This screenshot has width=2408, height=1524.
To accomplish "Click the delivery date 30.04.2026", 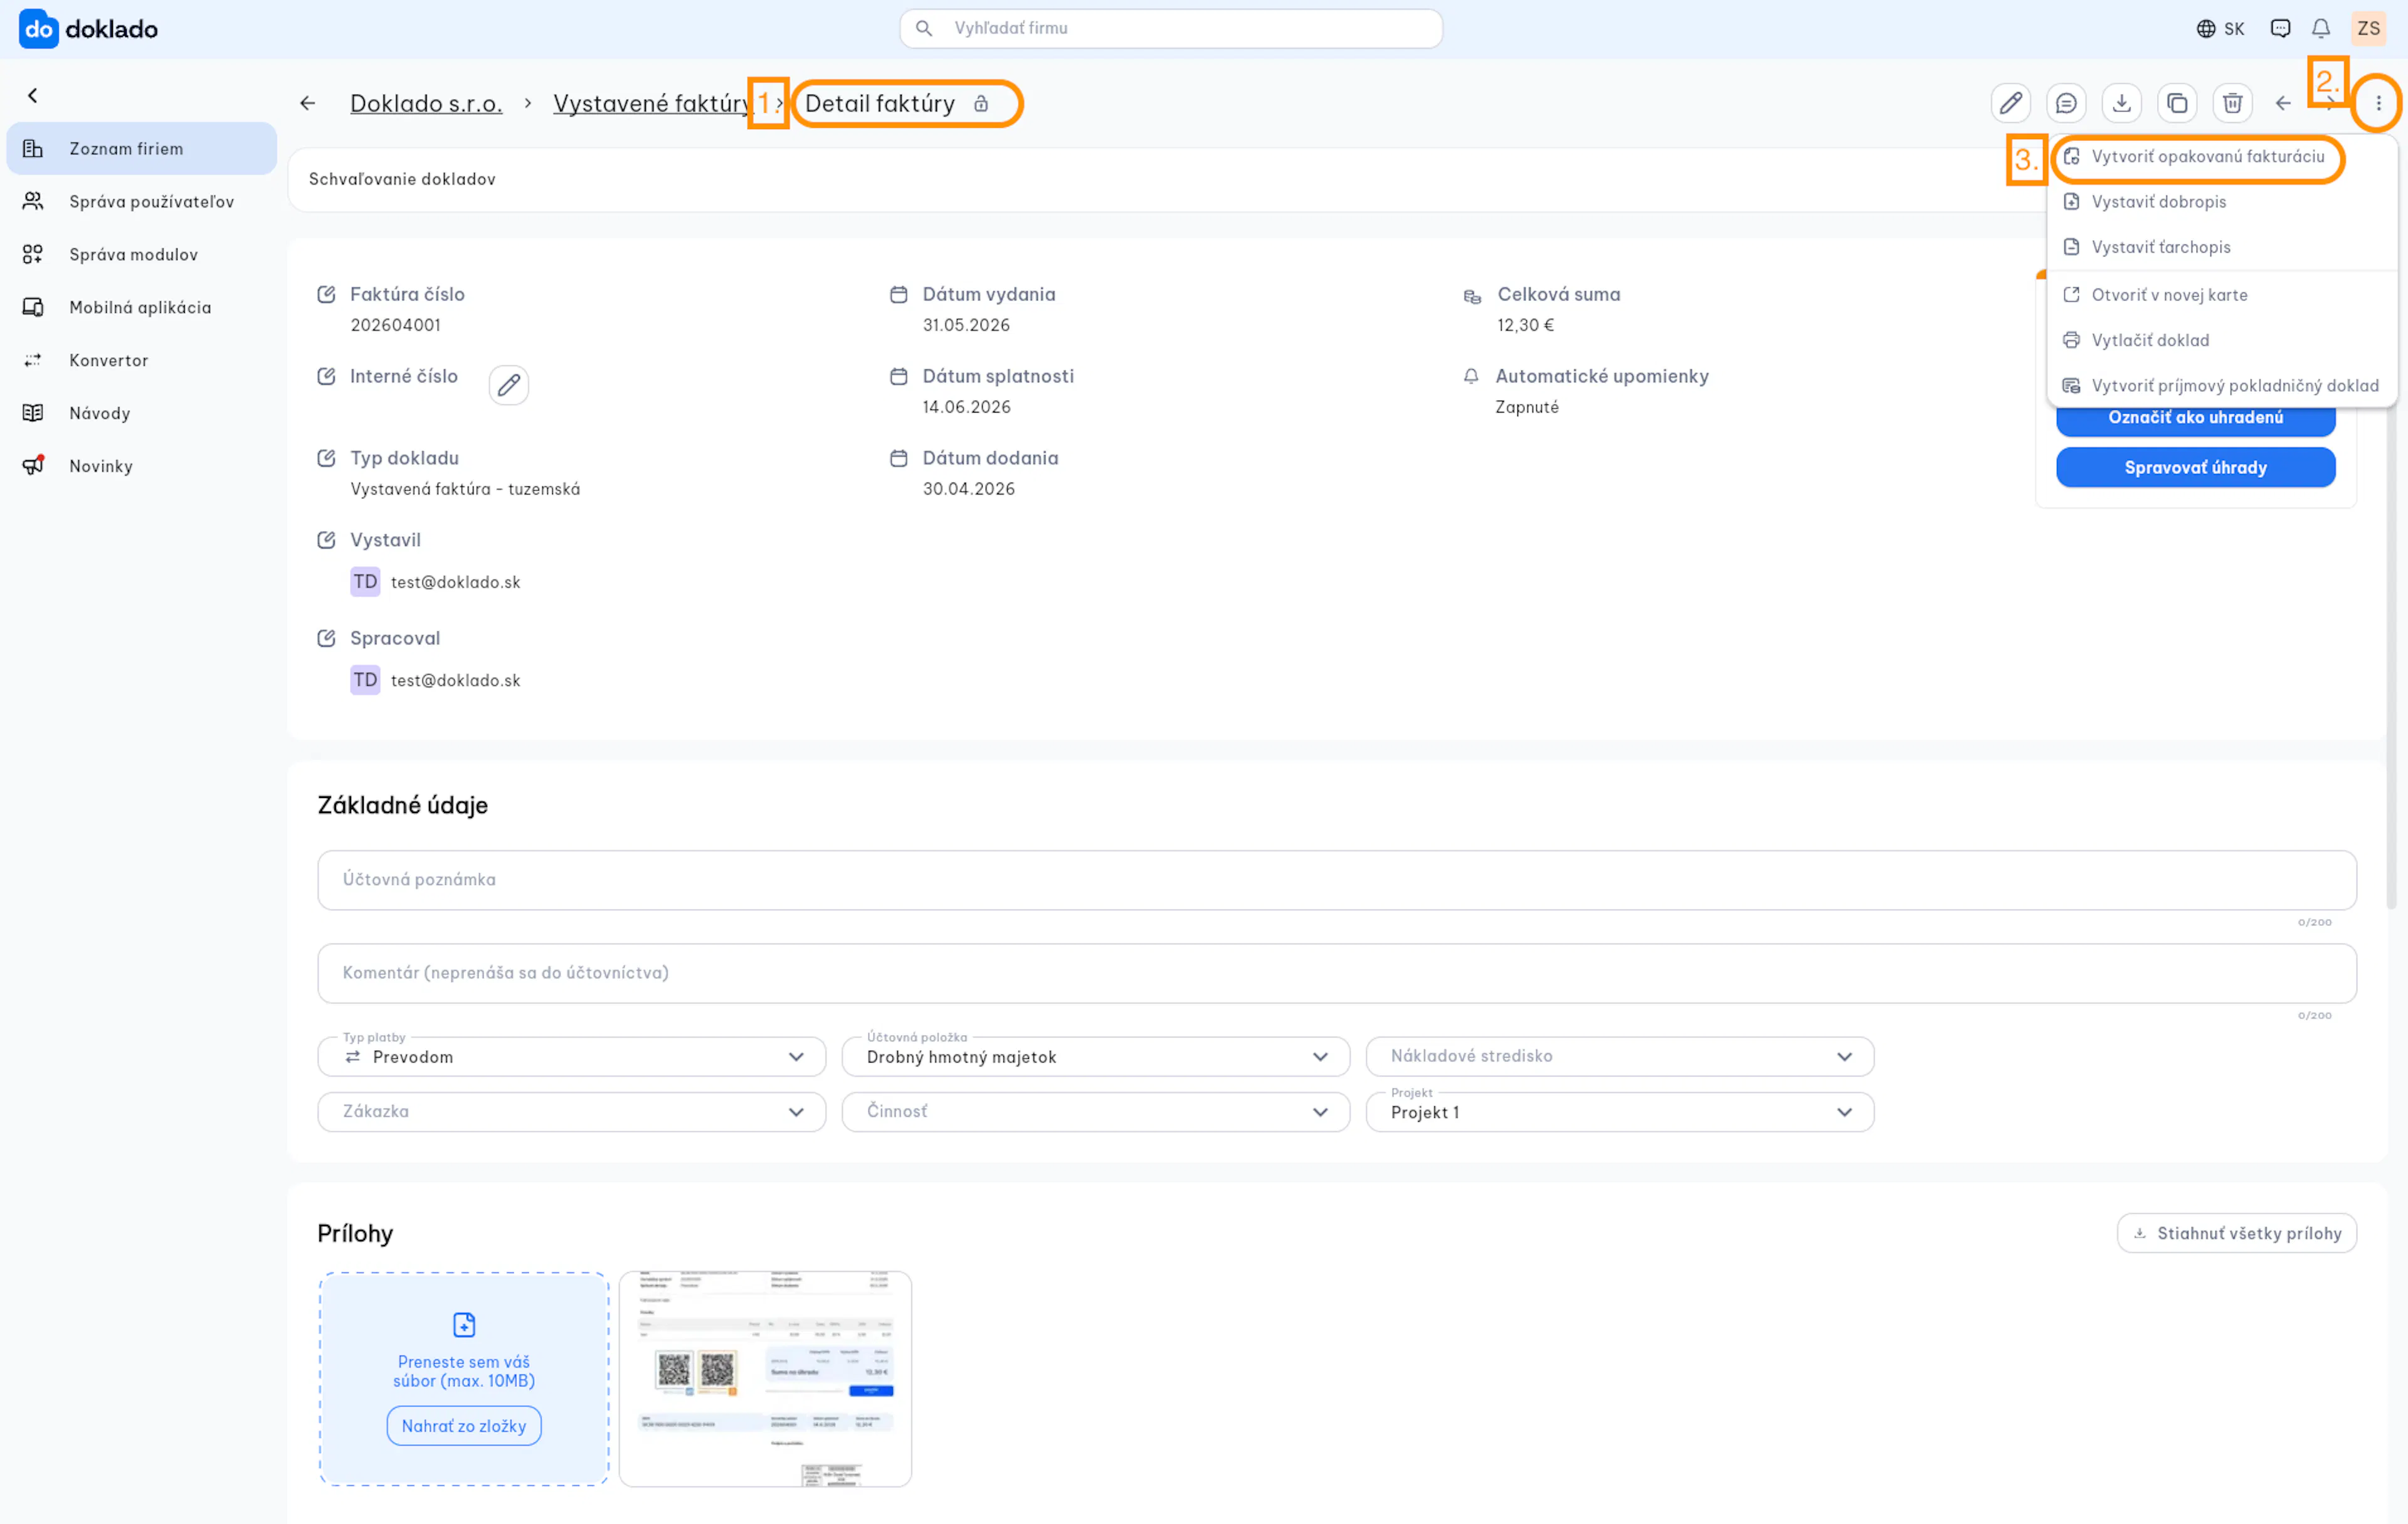I will tap(968, 490).
